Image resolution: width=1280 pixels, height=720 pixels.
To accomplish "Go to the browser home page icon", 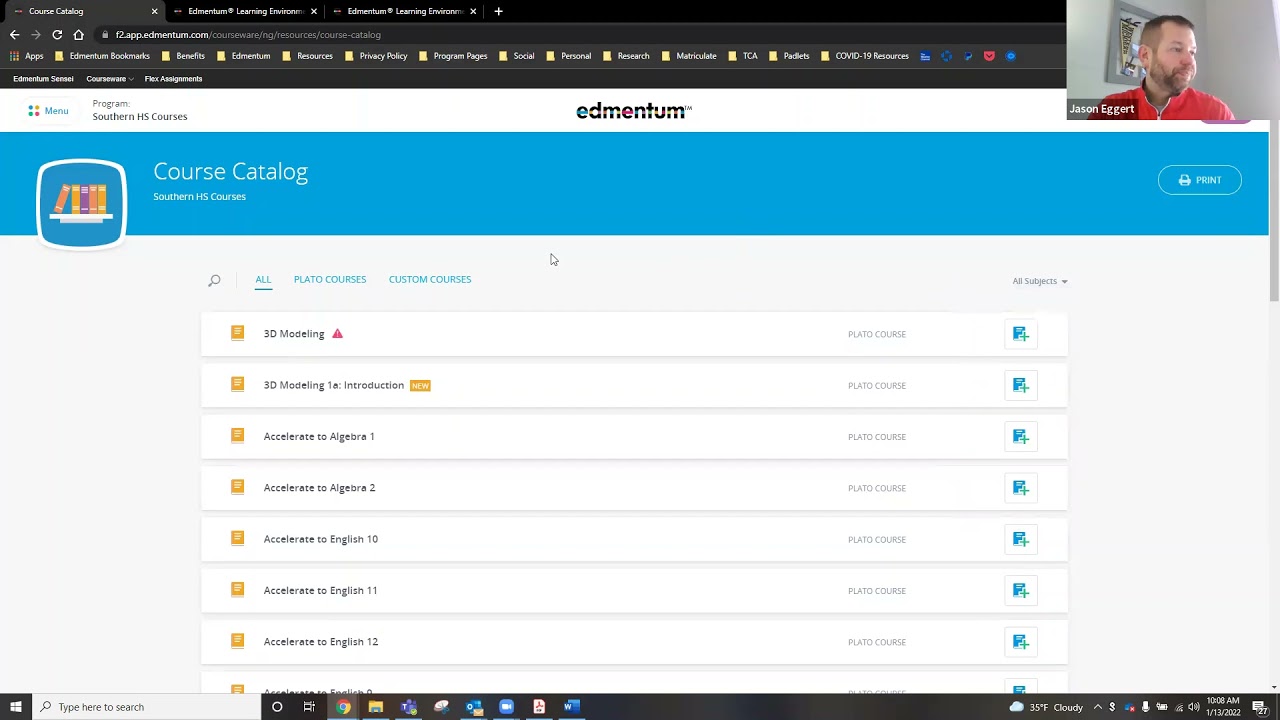I will click(x=78, y=34).
